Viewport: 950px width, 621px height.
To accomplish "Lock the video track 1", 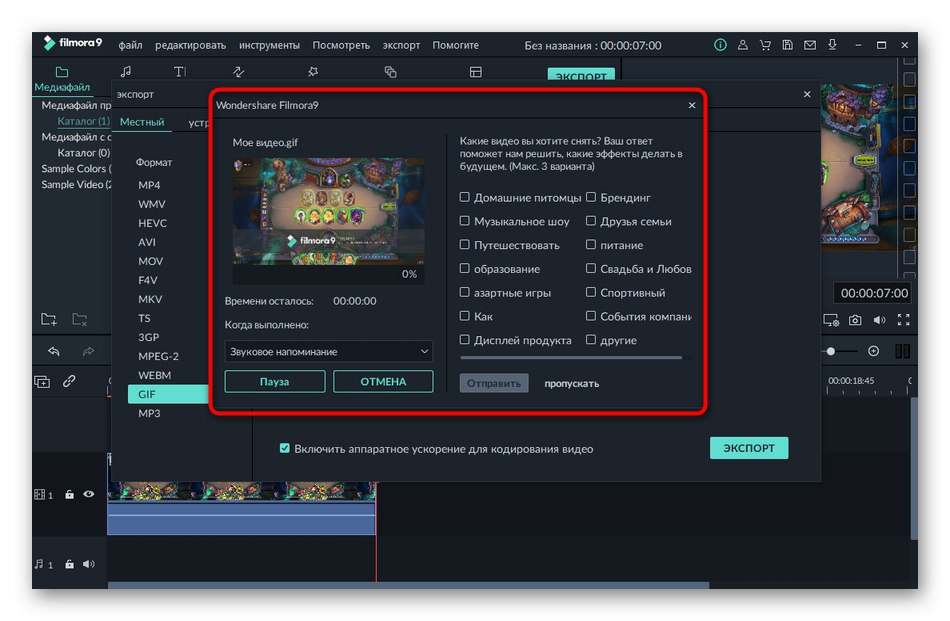I will pyautogui.click(x=69, y=494).
